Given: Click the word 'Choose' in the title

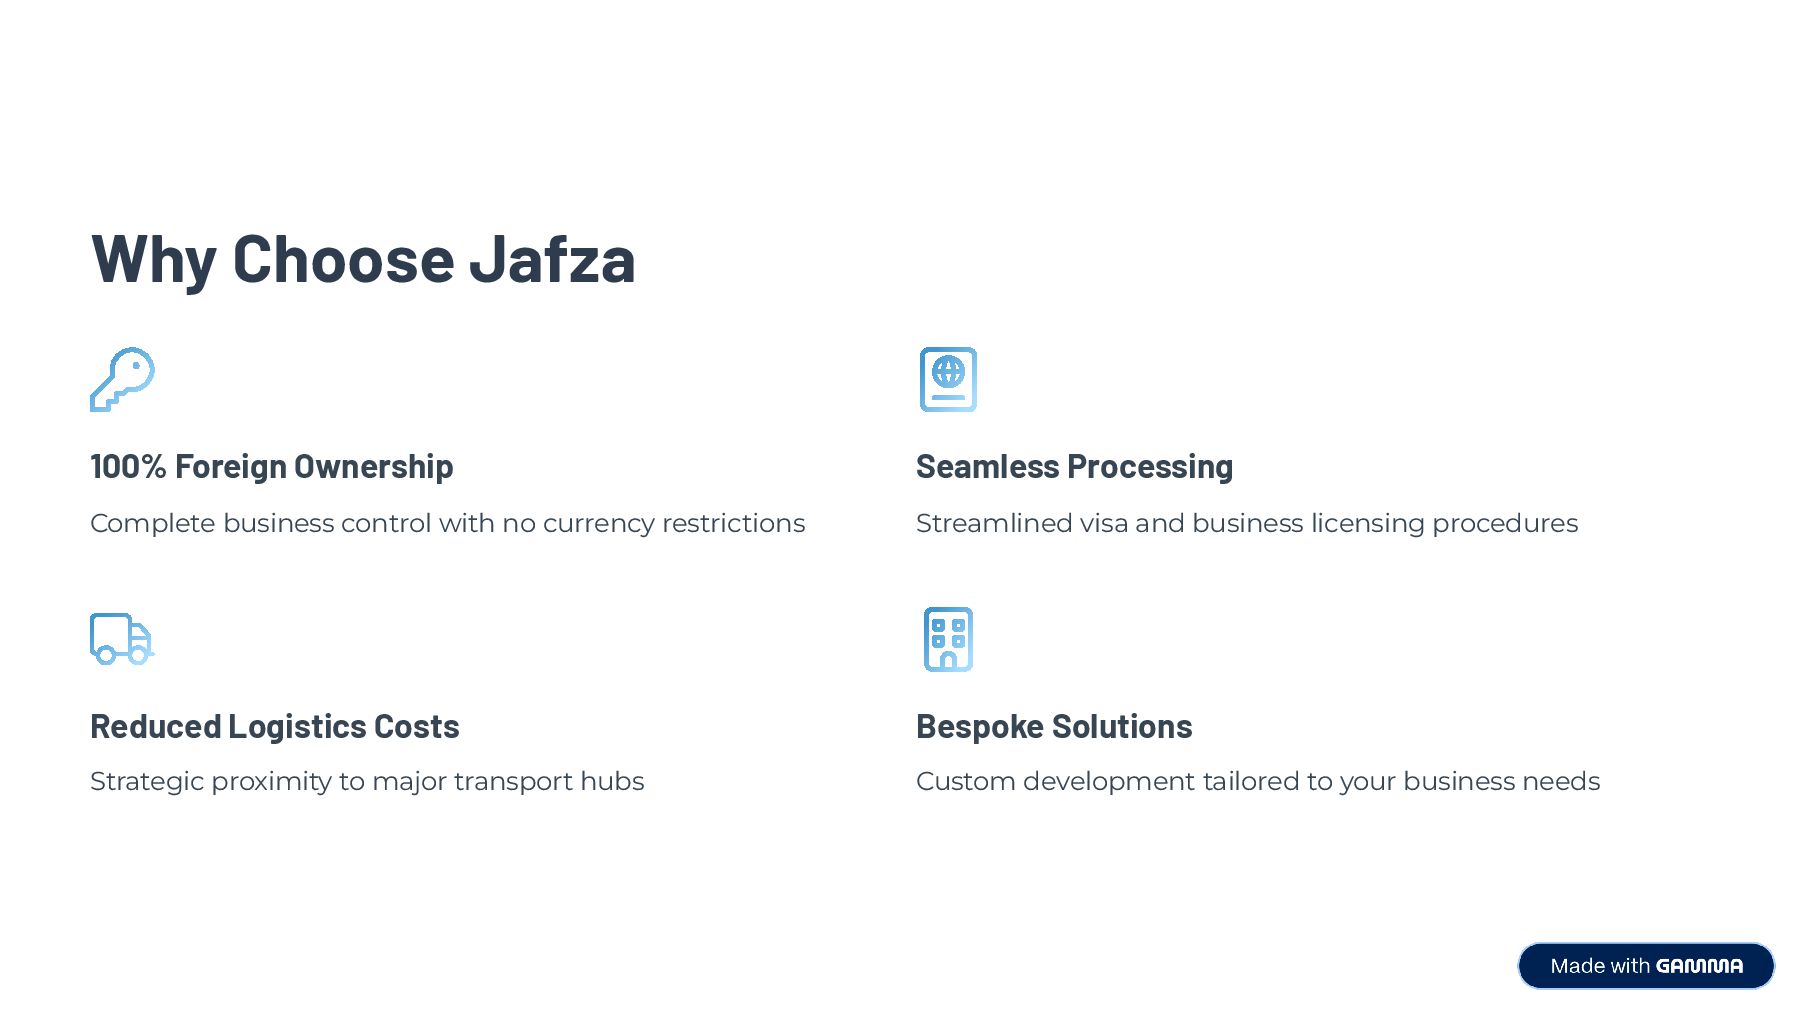Looking at the screenshot, I should pyautogui.click(x=343, y=259).
